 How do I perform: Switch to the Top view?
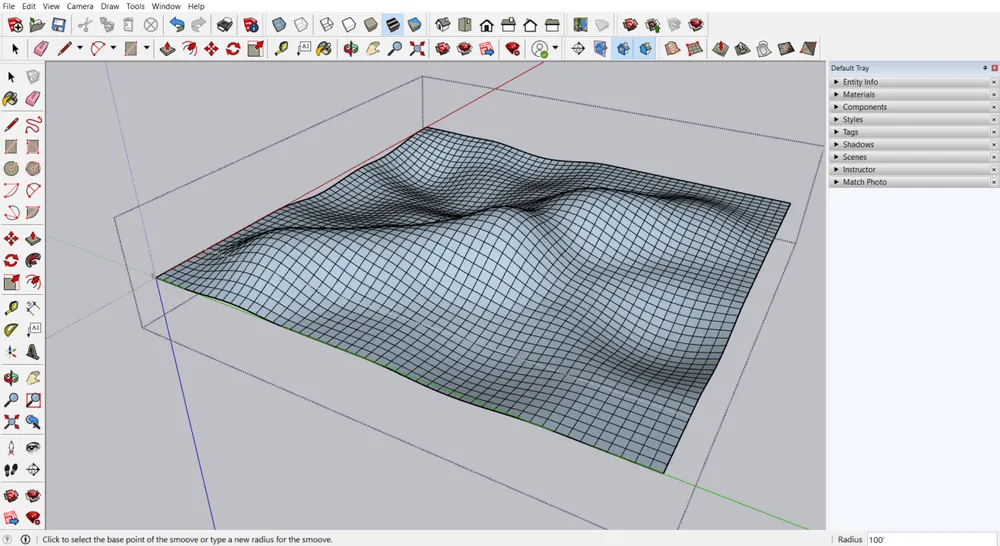(x=465, y=25)
